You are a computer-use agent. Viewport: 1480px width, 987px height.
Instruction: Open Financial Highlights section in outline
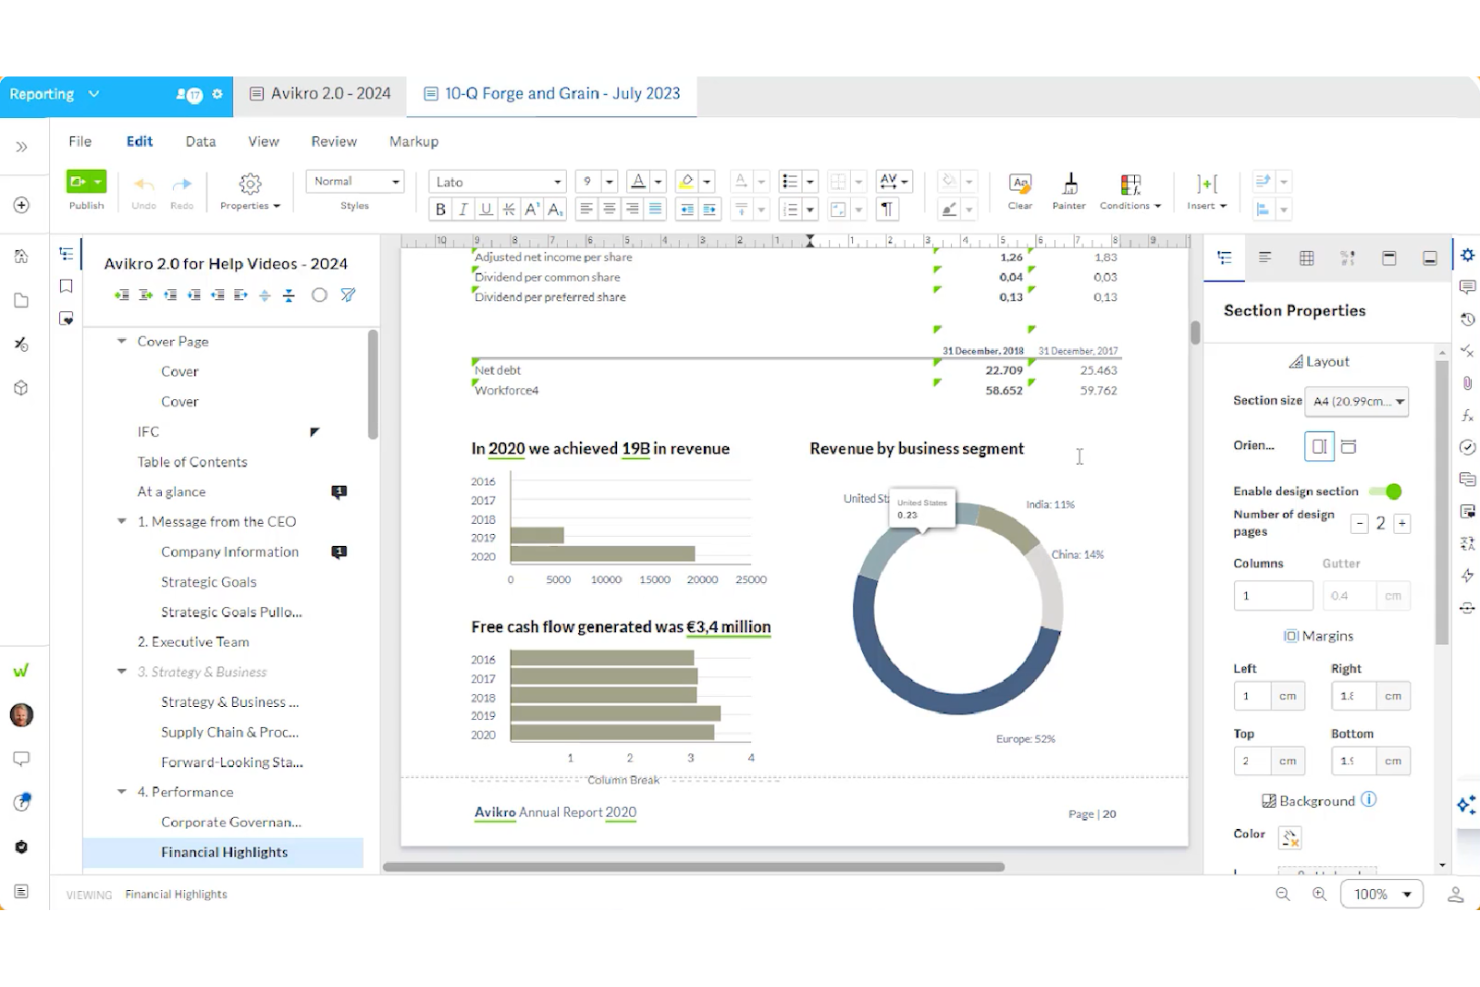point(224,852)
